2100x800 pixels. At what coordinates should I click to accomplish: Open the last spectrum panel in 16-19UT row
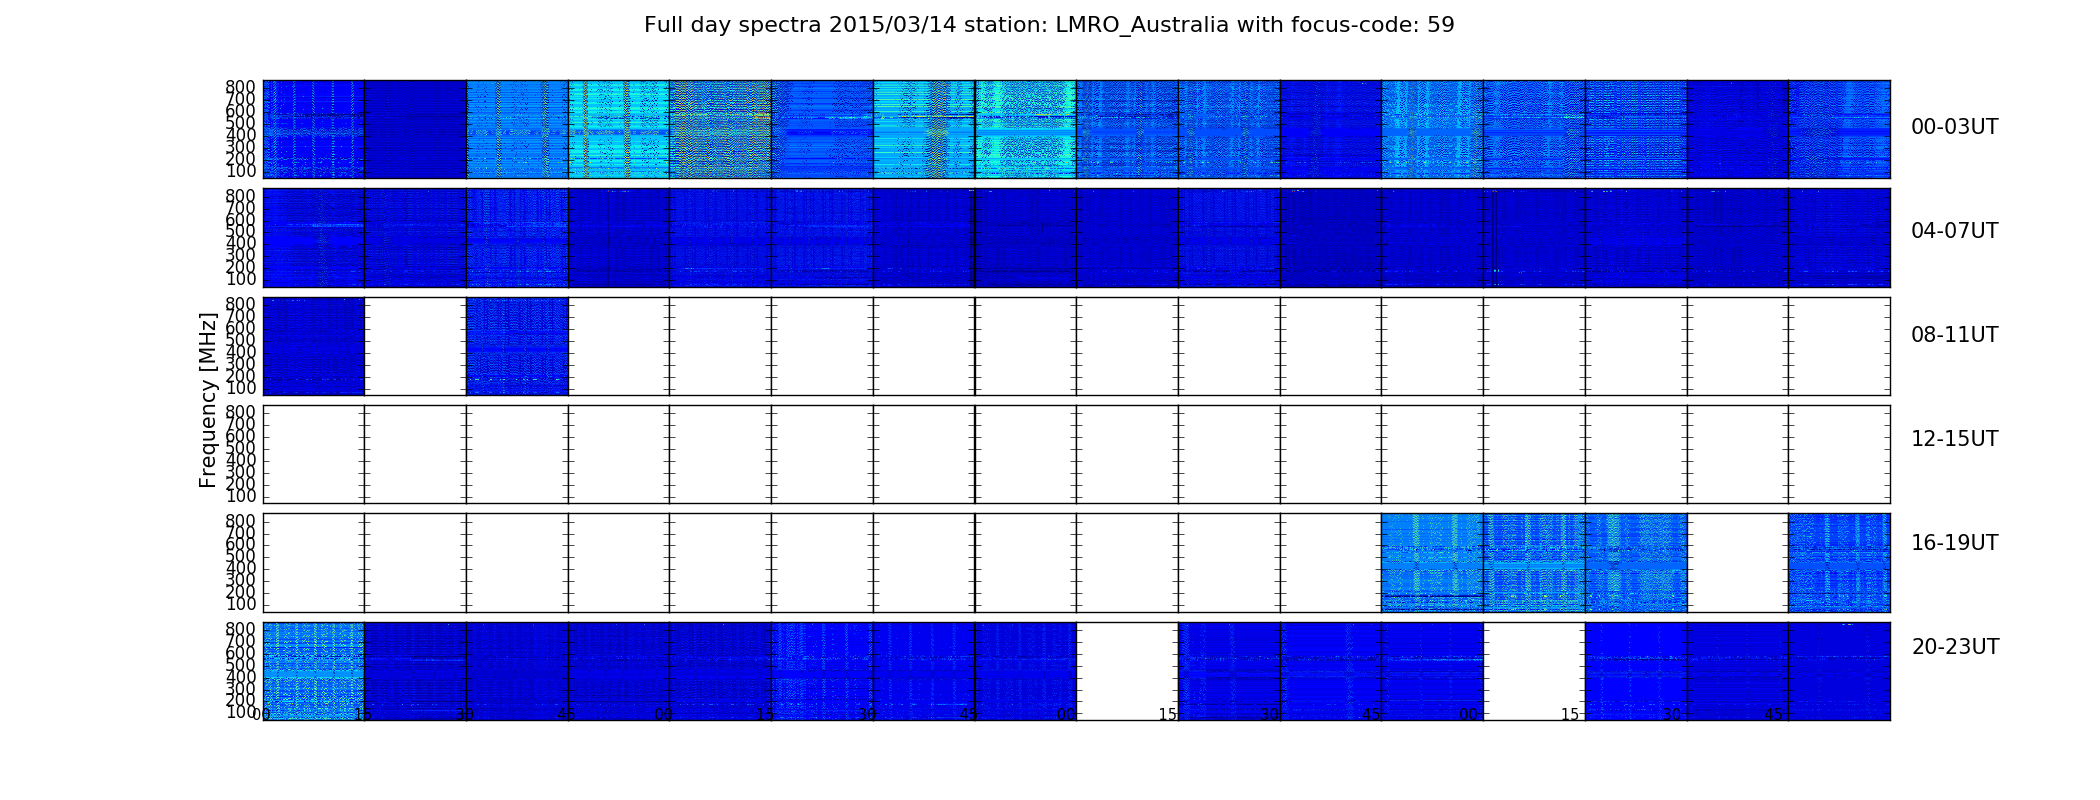pyautogui.click(x=1839, y=563)
